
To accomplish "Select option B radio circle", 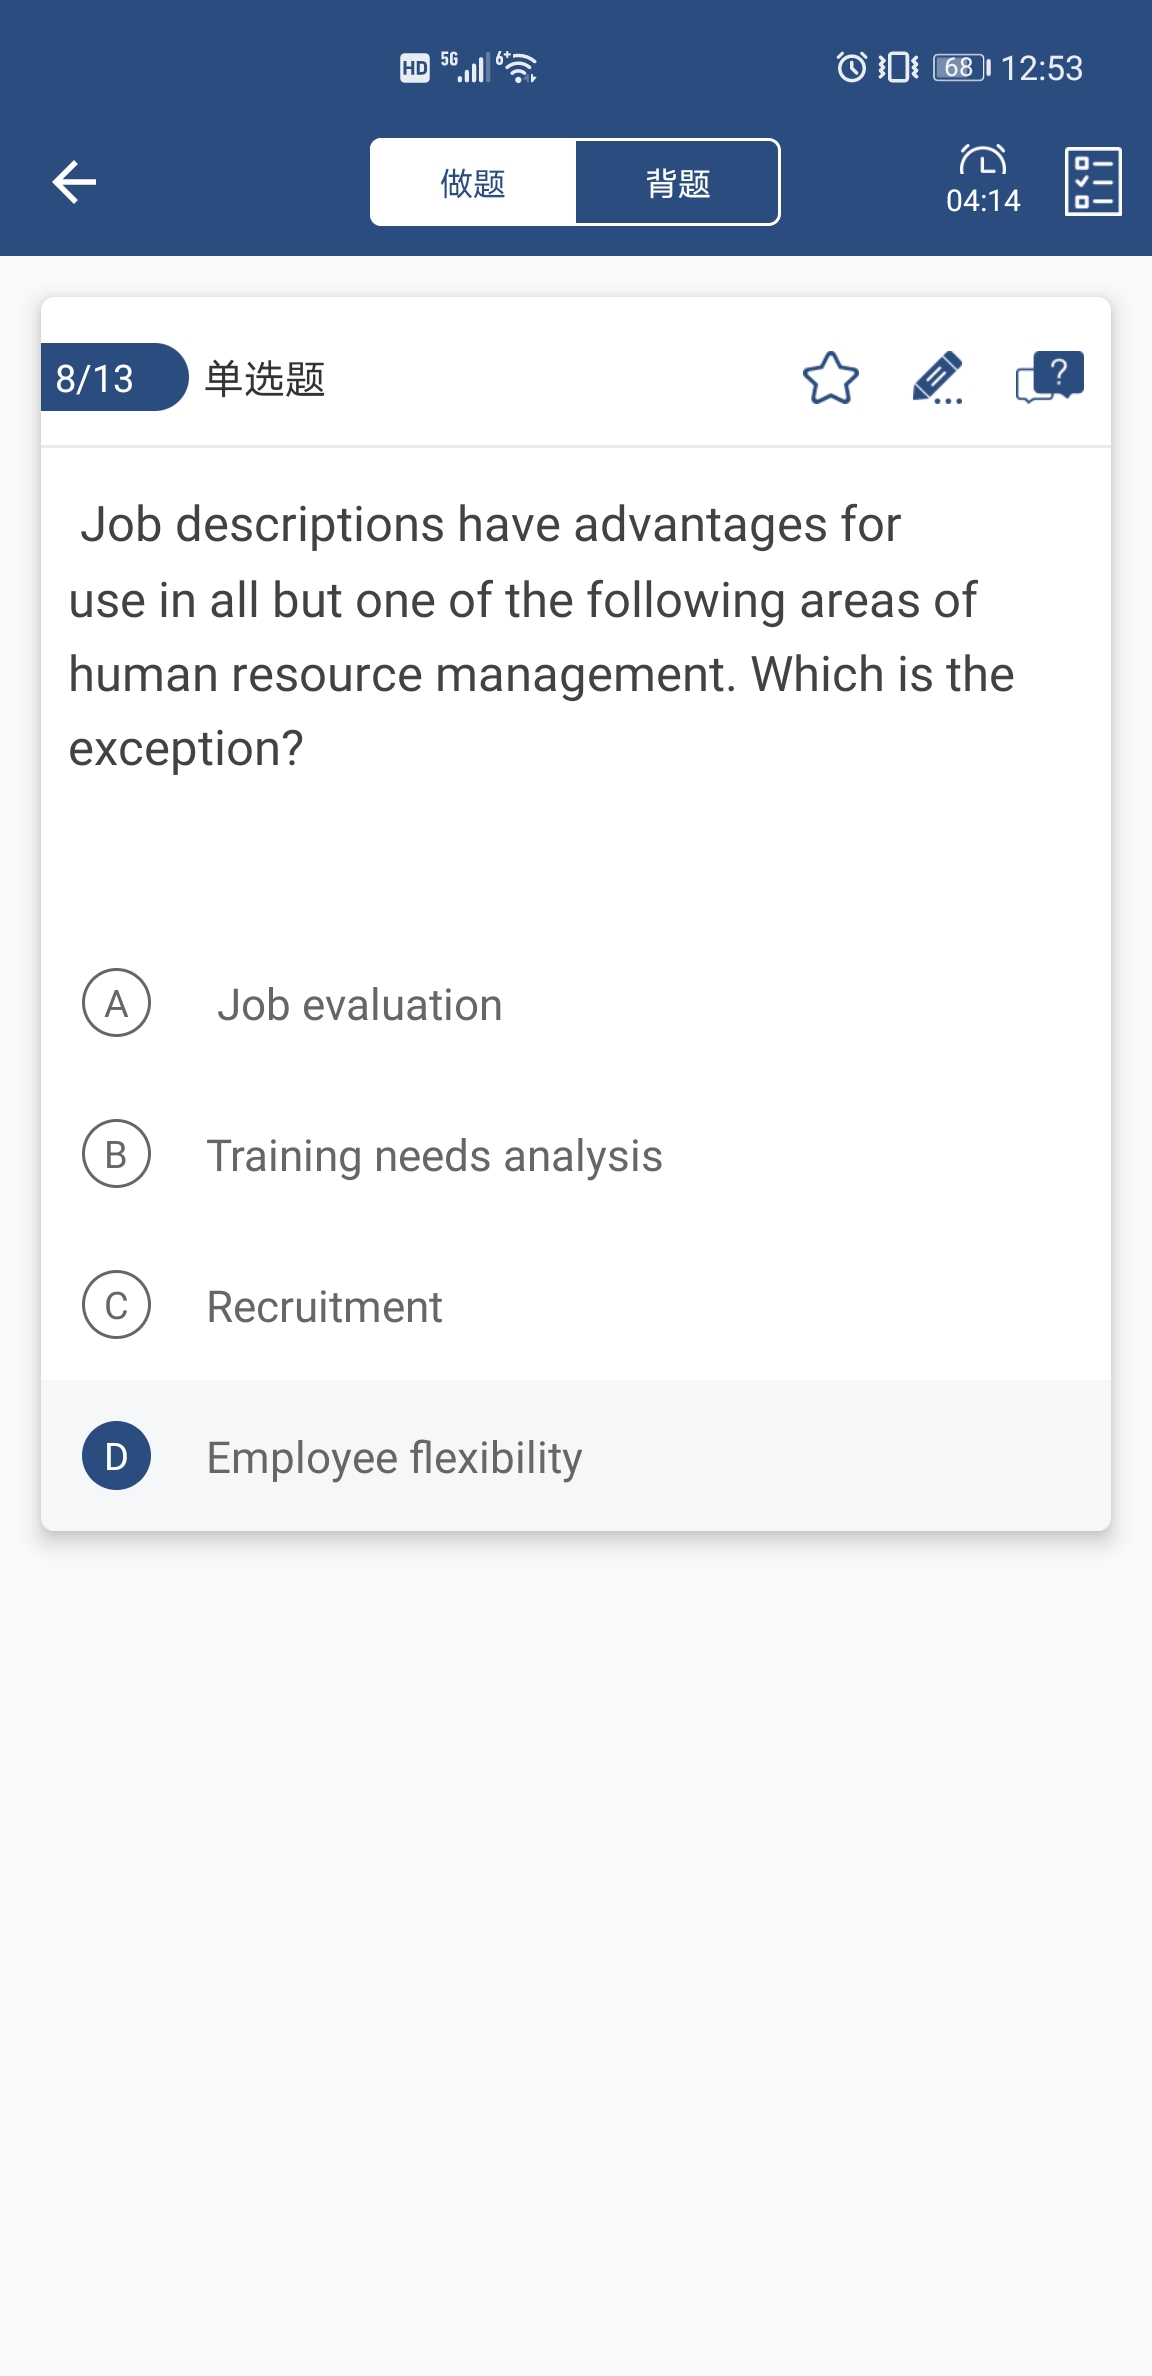I will pos(116,1154).
